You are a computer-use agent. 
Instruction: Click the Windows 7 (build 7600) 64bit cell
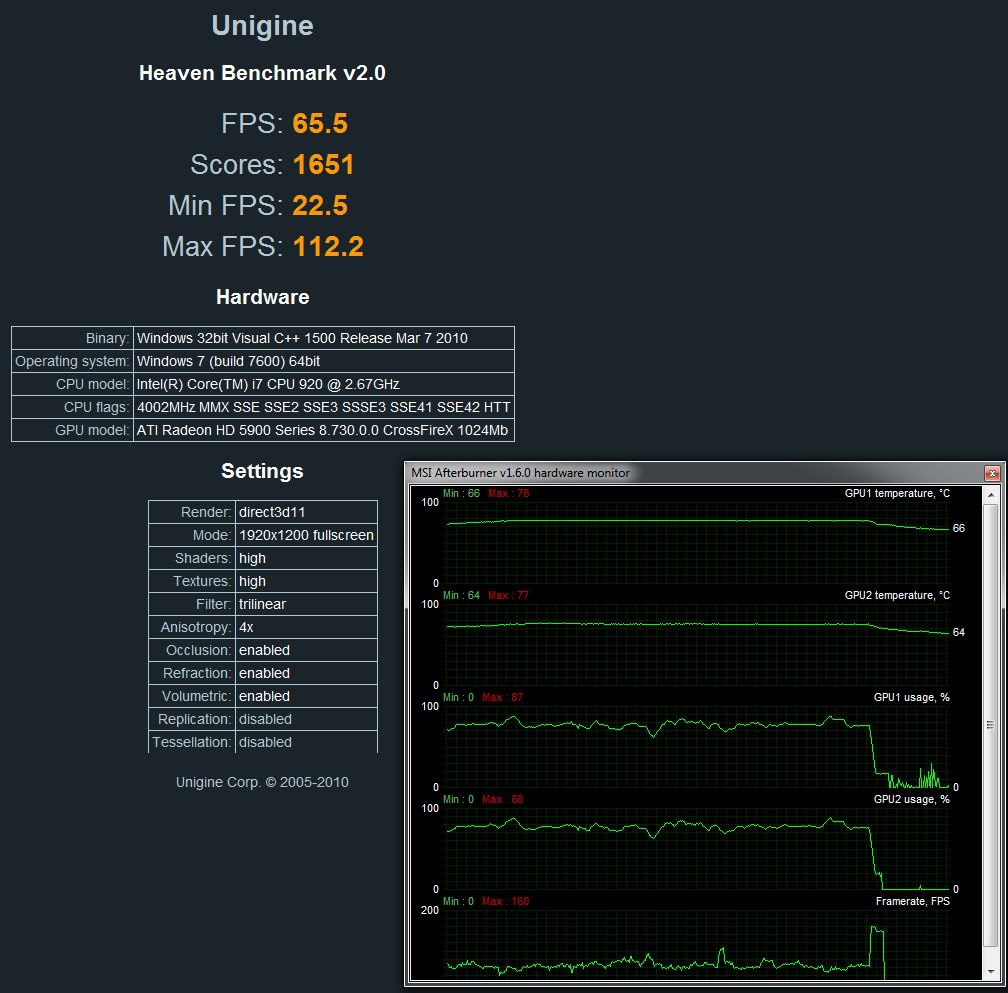(x=323, y=361)
